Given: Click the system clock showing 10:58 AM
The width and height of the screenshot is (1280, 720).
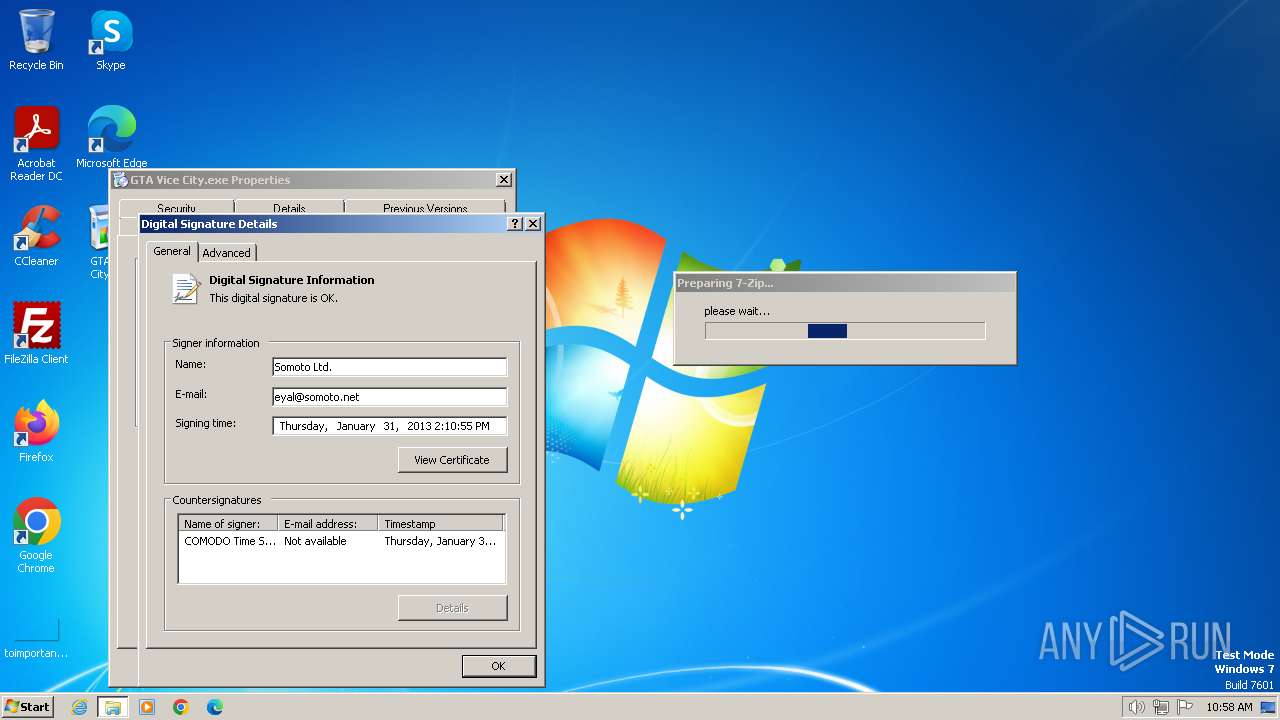Looking at the screenshot, I should click(1229, 707).
